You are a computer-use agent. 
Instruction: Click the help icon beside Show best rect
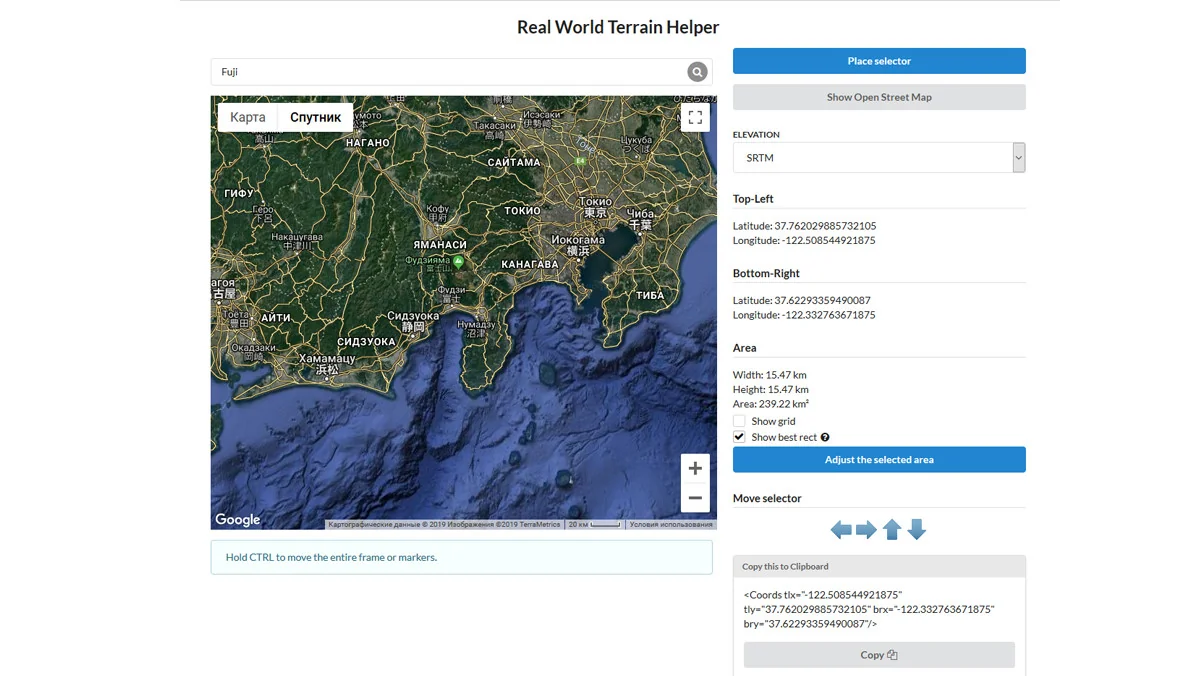[x=825, y=437]
